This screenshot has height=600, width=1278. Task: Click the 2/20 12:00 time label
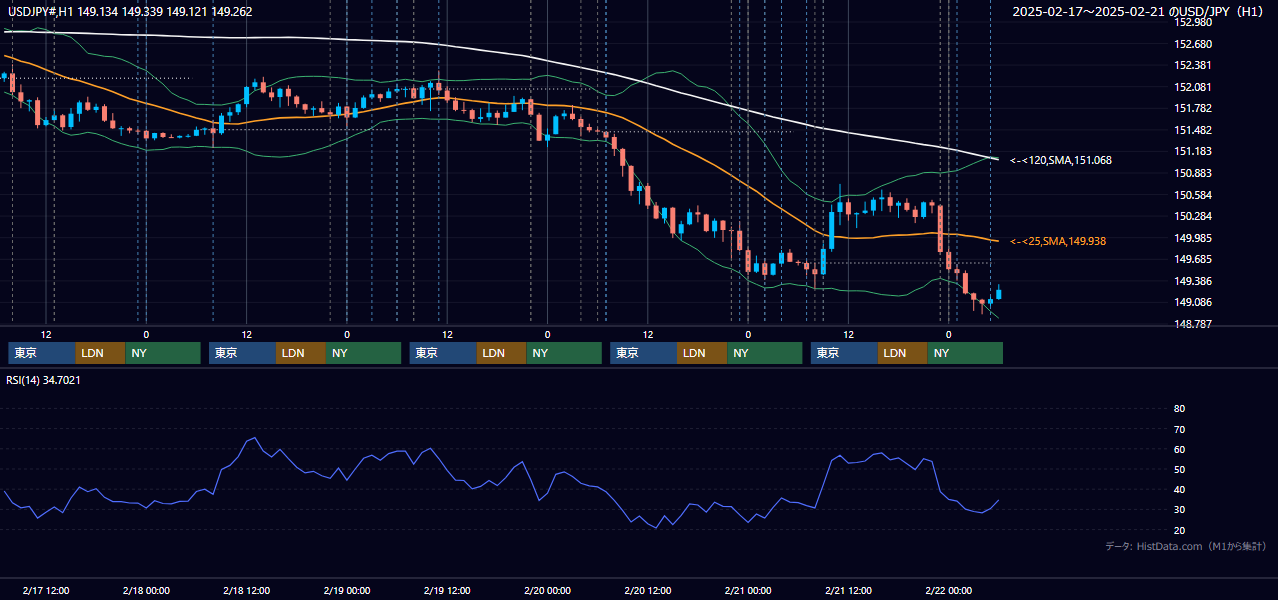pyautogui.click(x=647, y=591)
